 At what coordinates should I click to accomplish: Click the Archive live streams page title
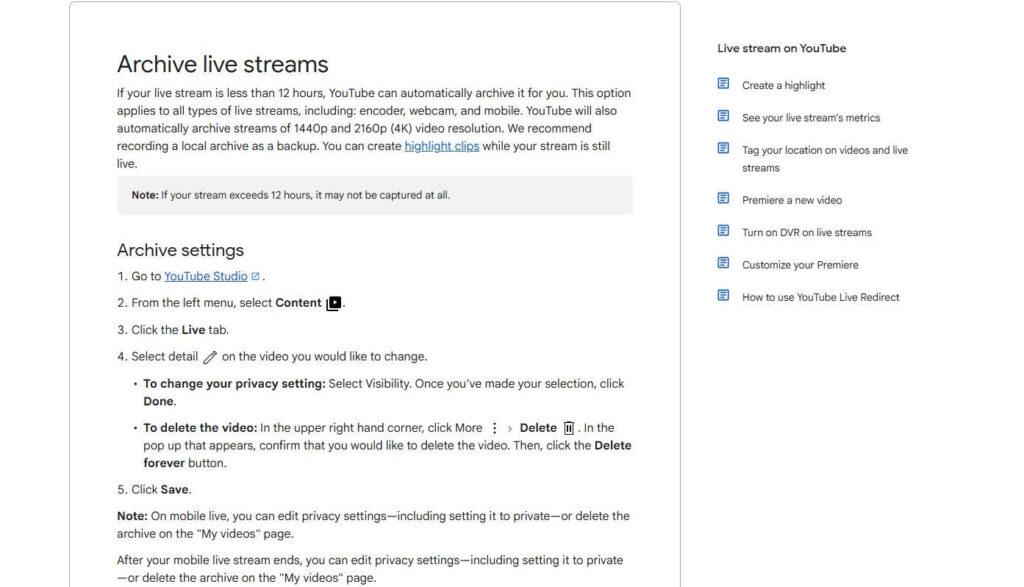point(223,65)
